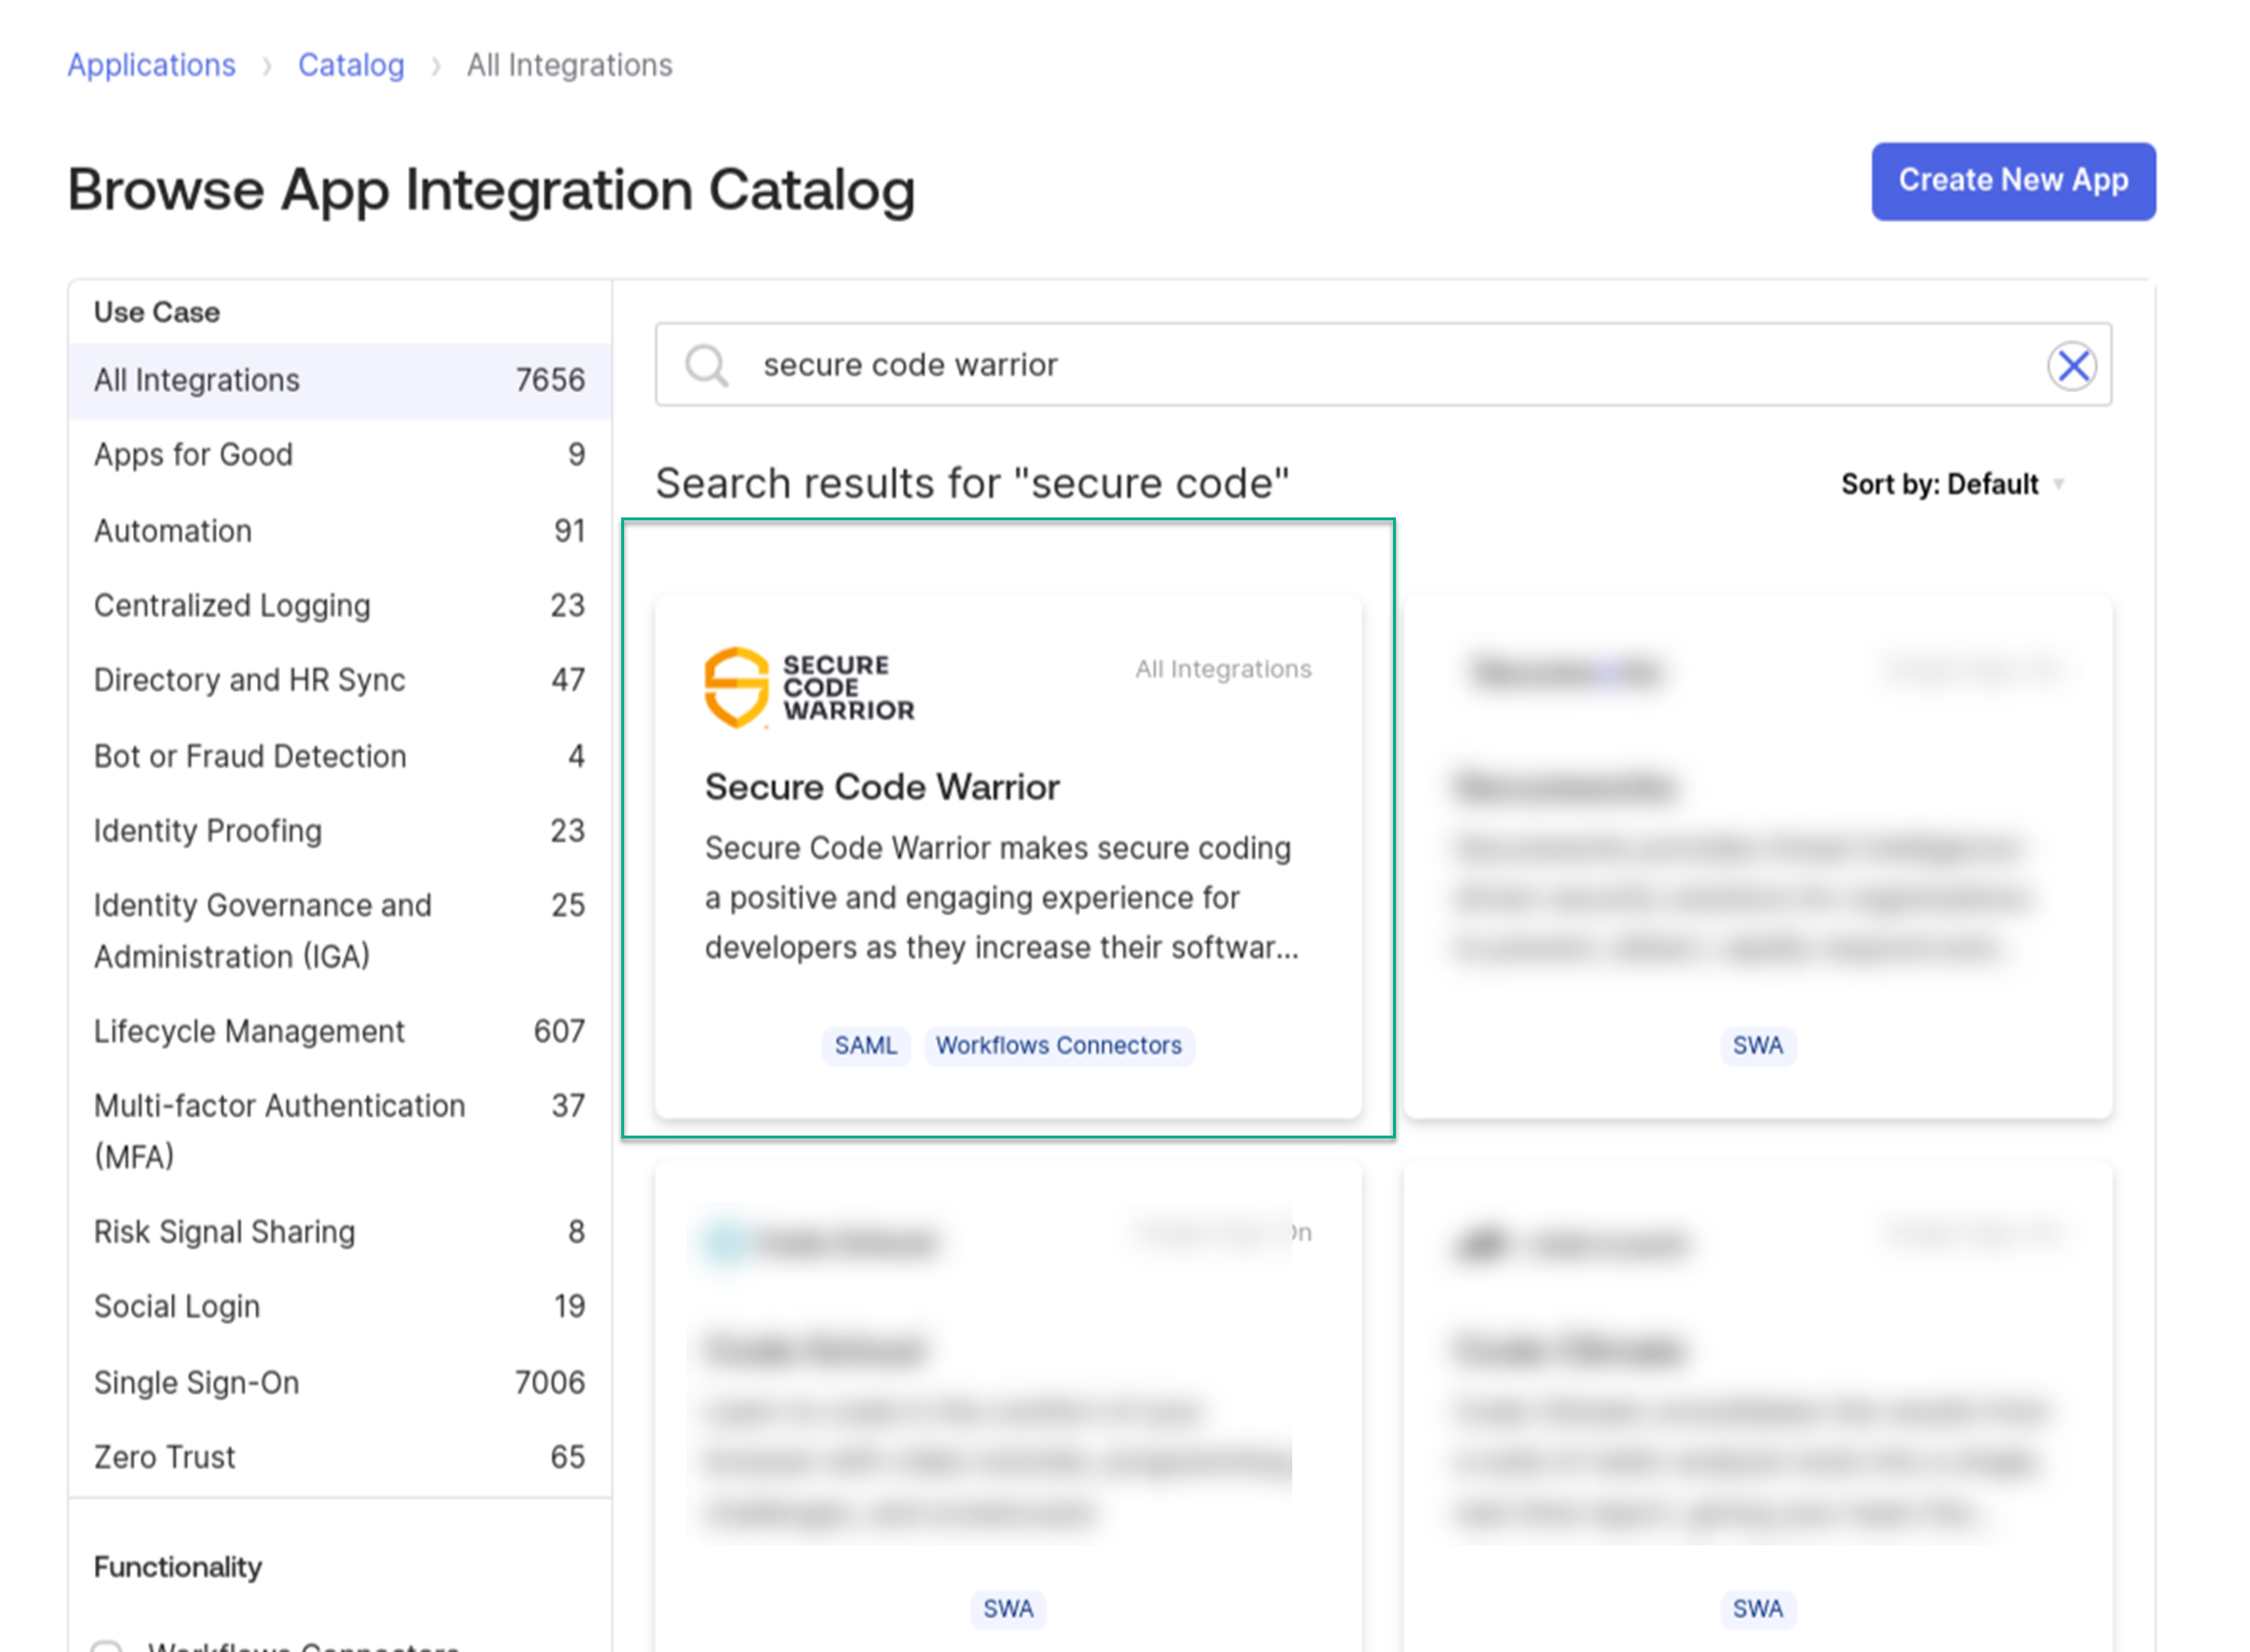2250x1652 pixels.
Task: Click the Functionality section heading
Action: (x=178, y=1567)
